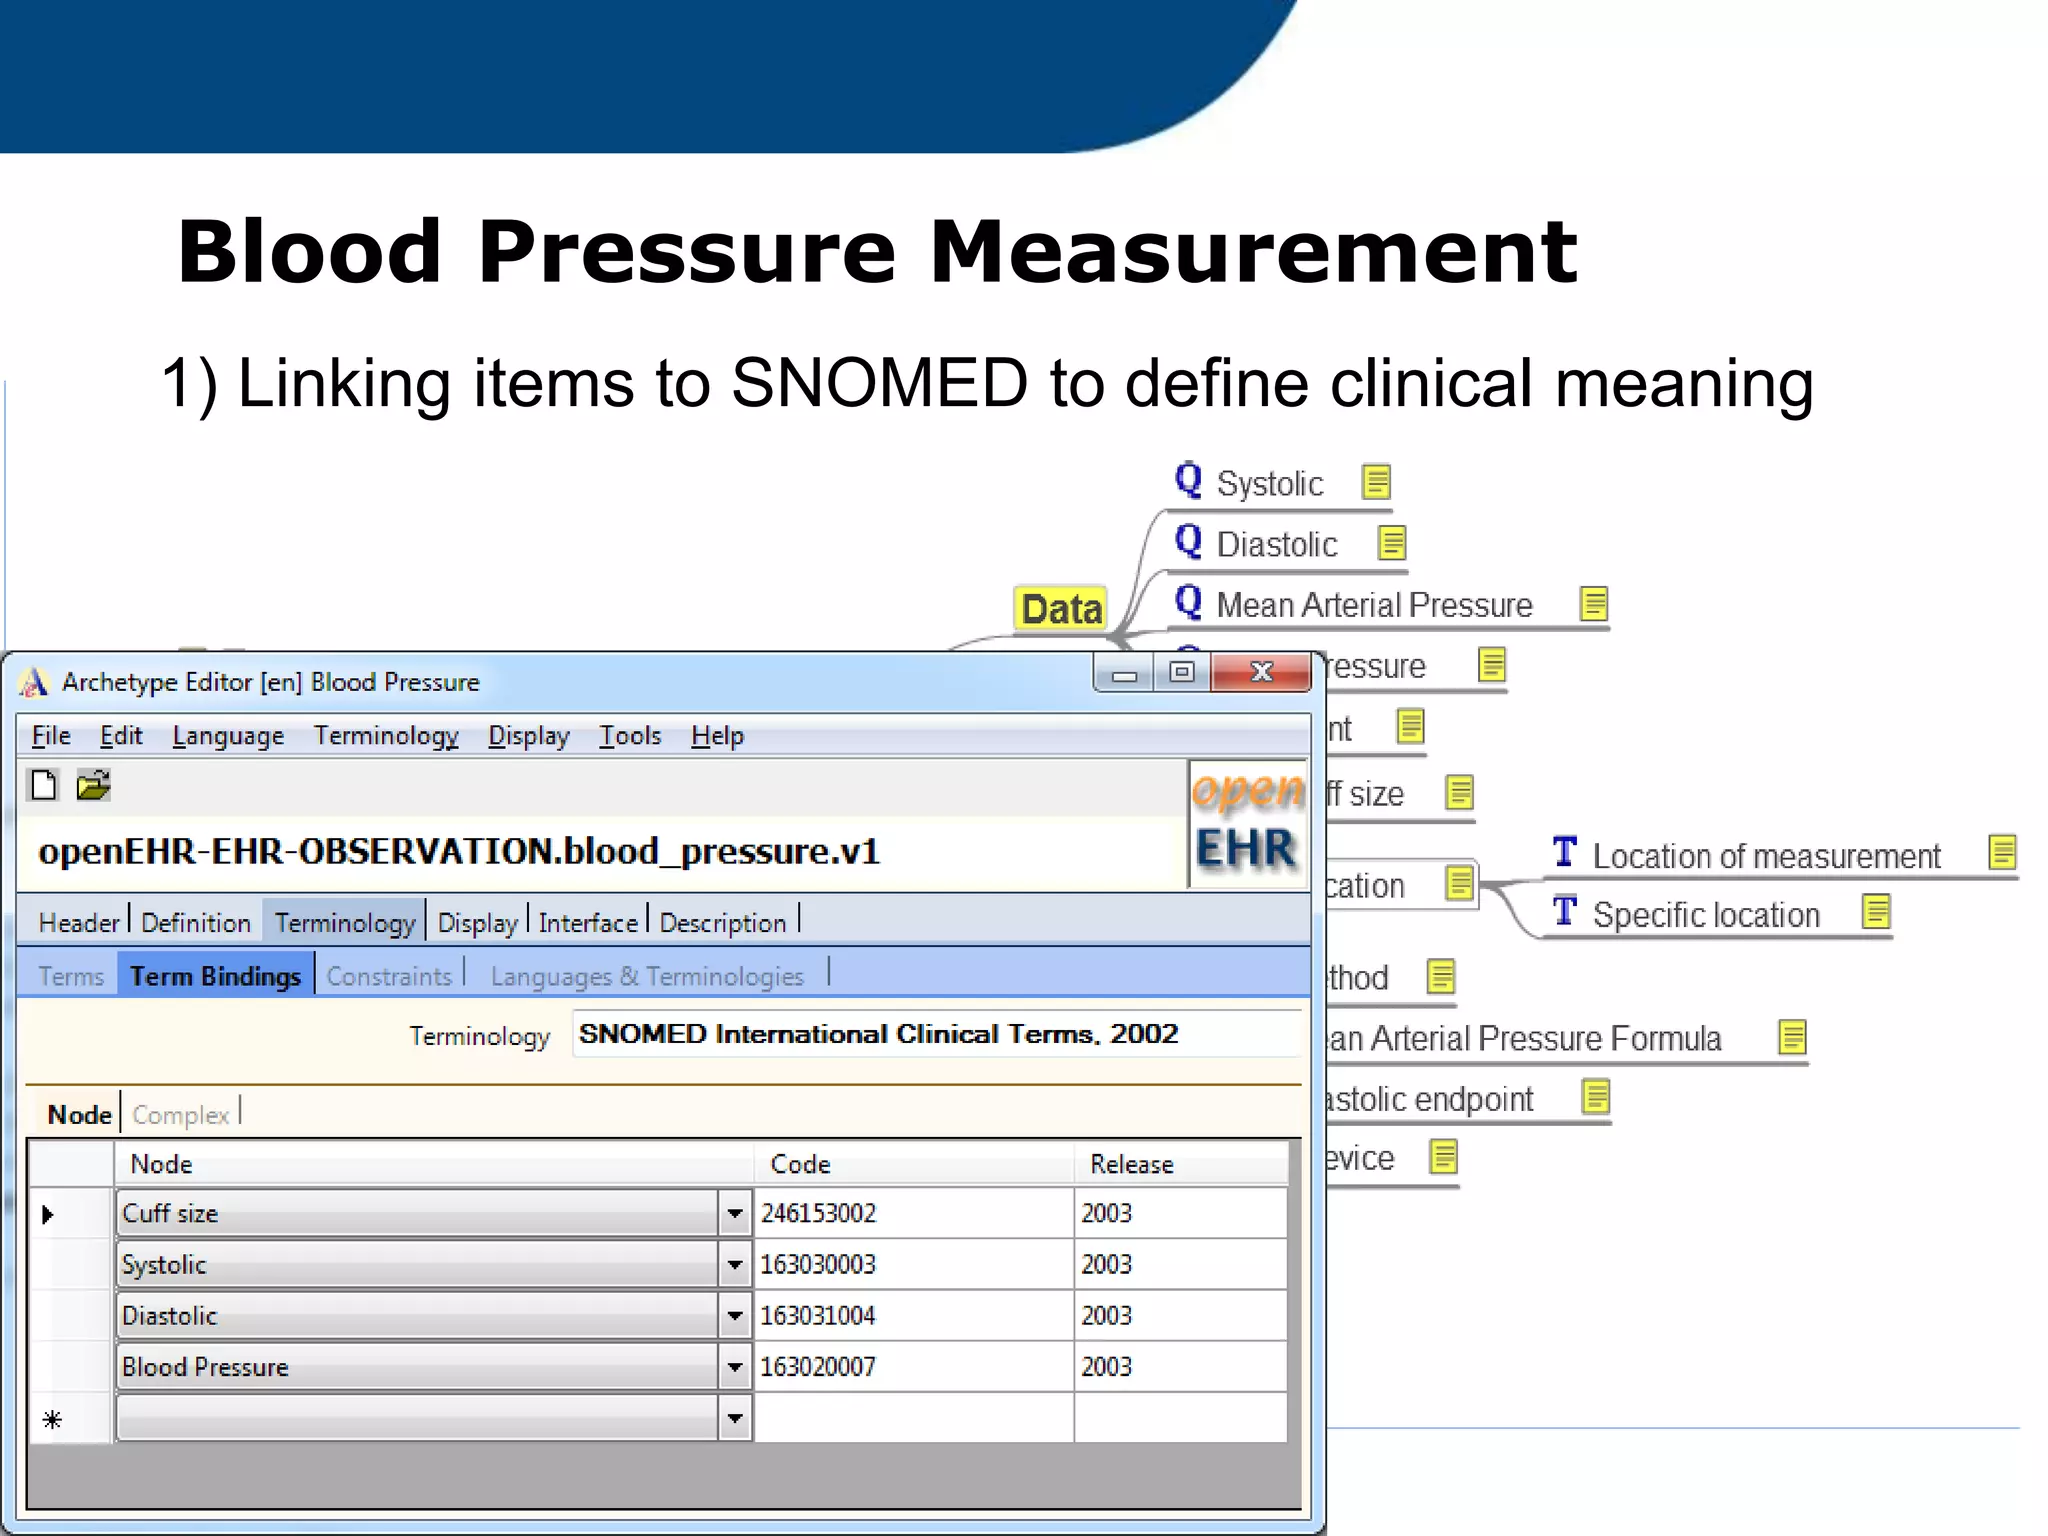This screenshot has height=1536, width=2048.
Task: Open the Blood Pressure node dropdown arrow
Action: (x=735, y=1366)
